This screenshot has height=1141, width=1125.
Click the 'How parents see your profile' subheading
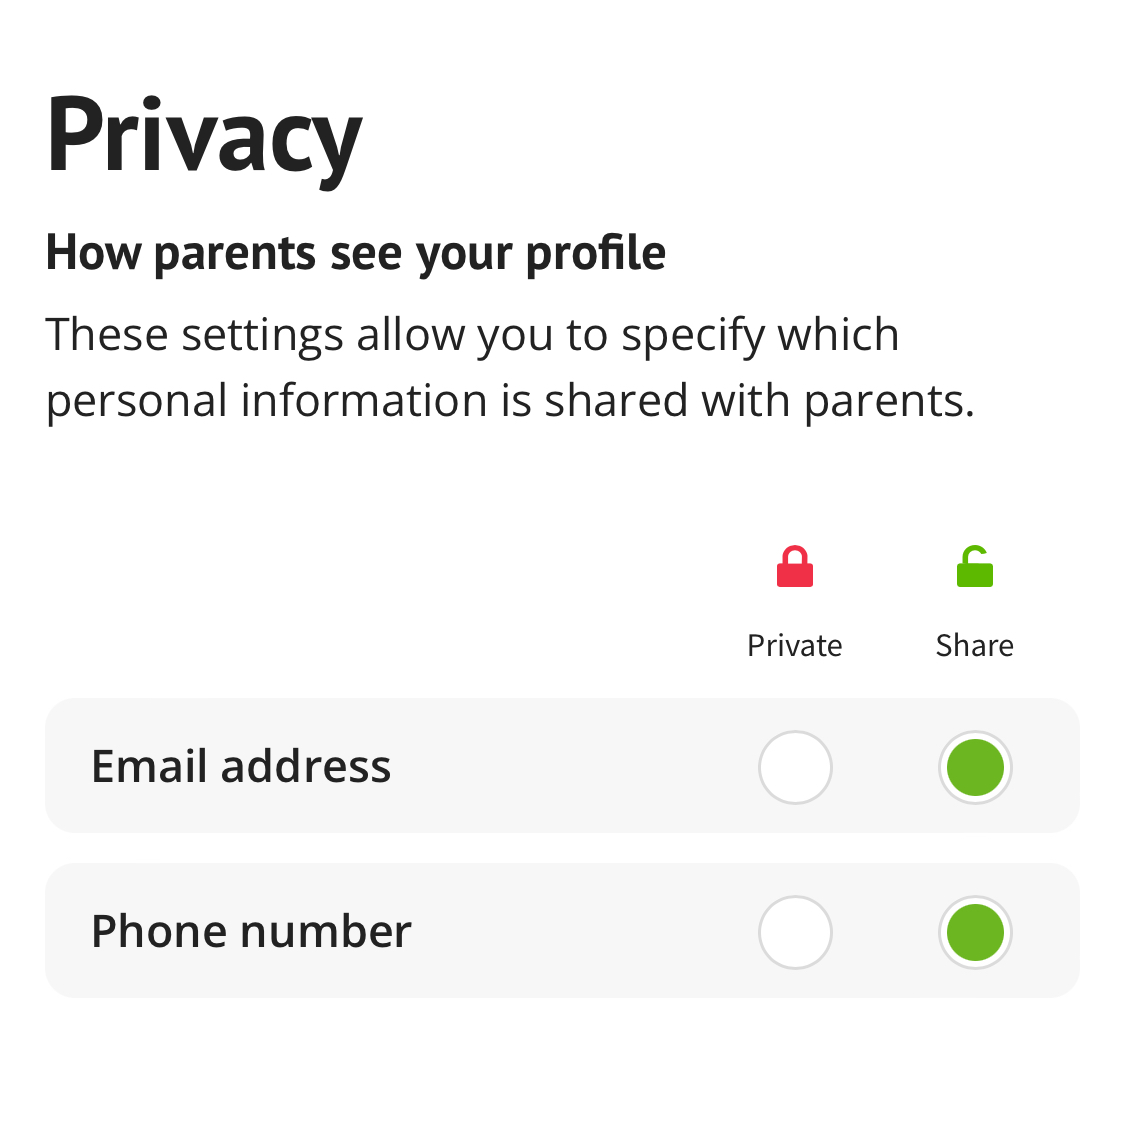tap(355, 255)
